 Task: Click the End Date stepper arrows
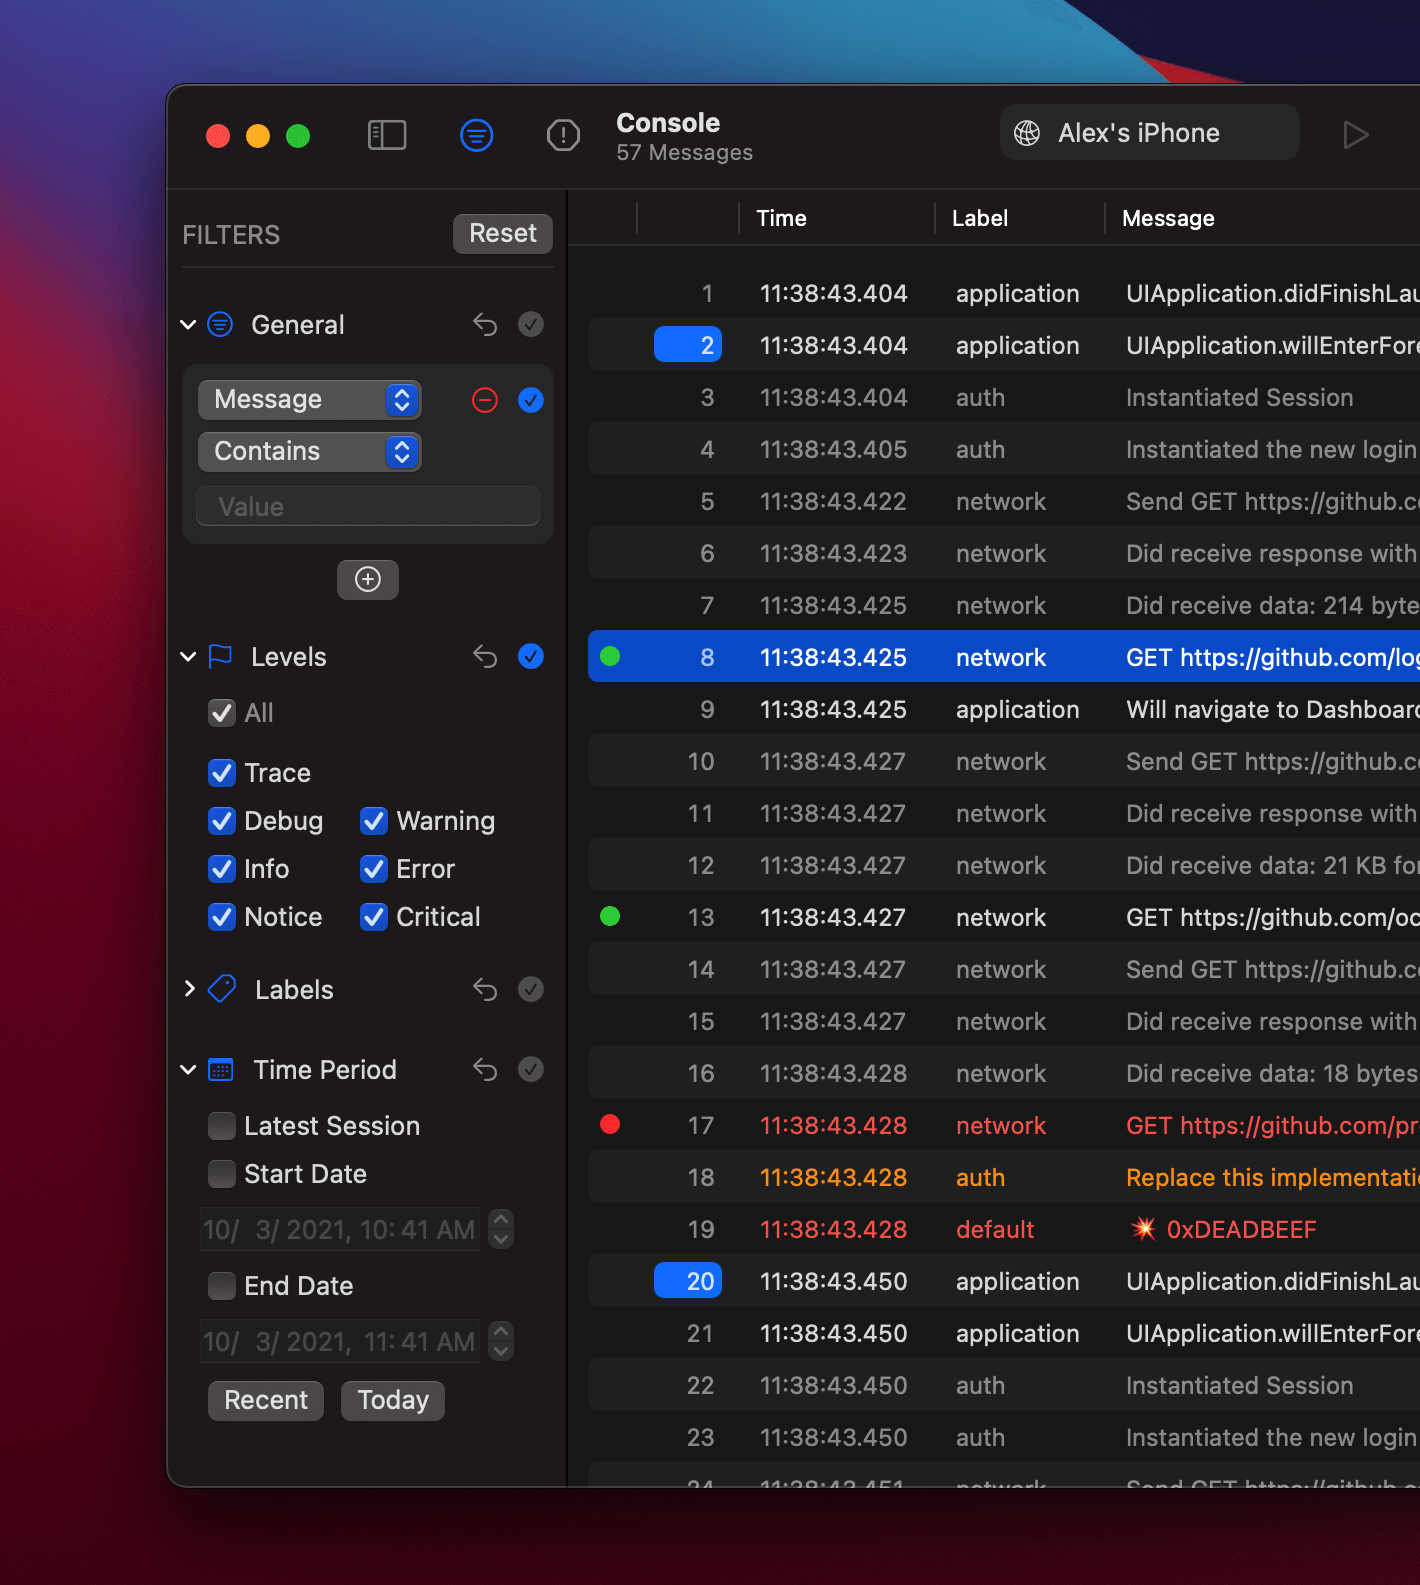(x=501, y=1342)
